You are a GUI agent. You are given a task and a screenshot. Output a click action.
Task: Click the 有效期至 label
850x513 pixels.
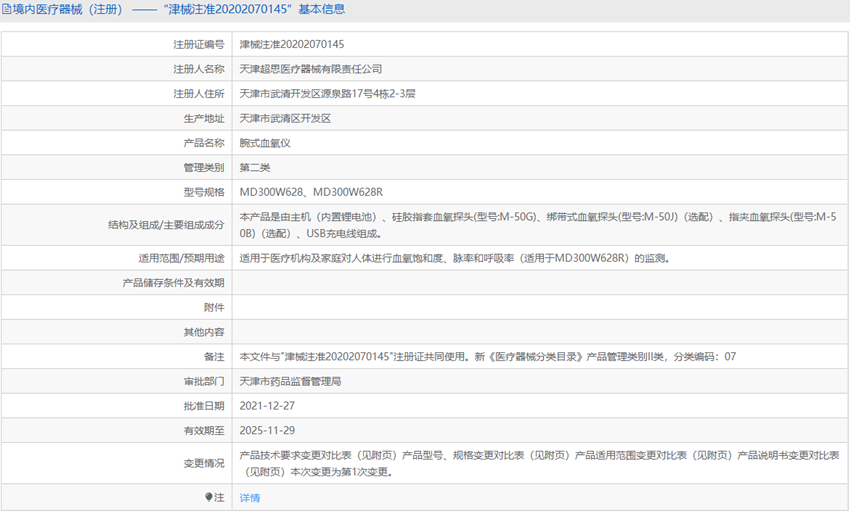(204, 431)
